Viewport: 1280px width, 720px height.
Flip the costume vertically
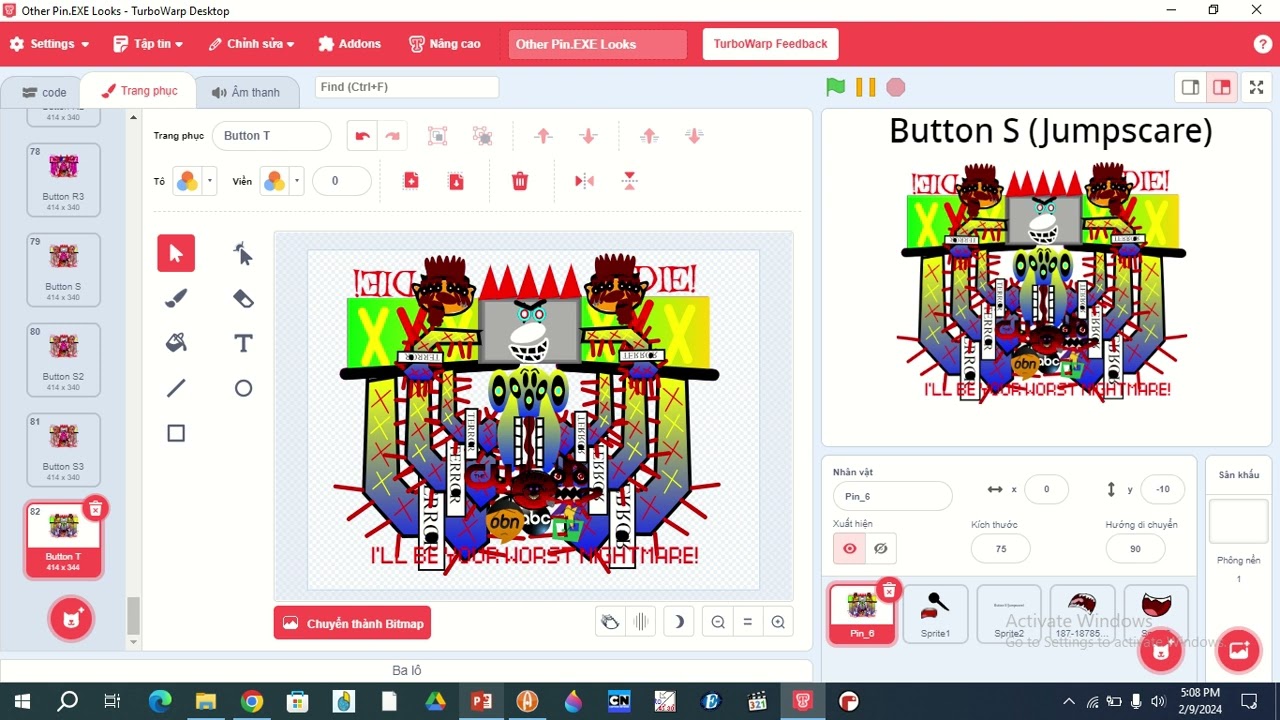click(629, 181)
